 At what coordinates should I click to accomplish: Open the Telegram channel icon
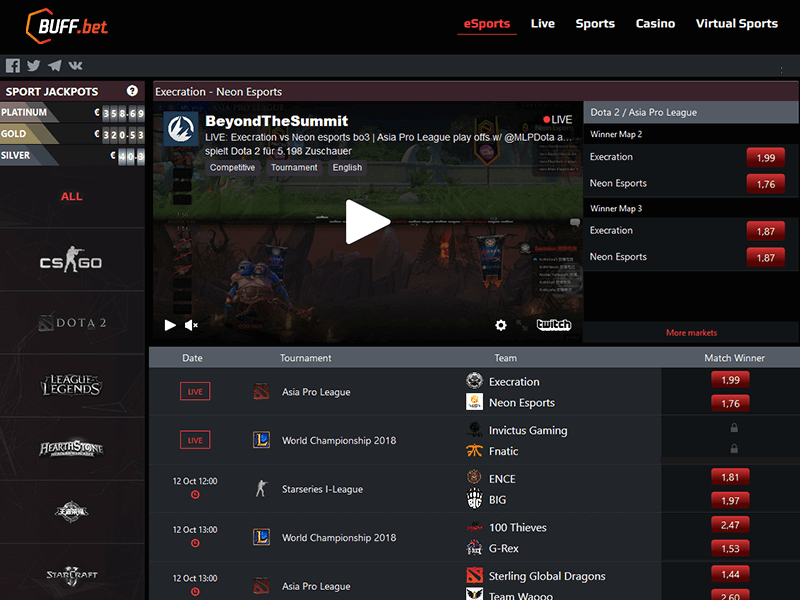tap(55, 65)
